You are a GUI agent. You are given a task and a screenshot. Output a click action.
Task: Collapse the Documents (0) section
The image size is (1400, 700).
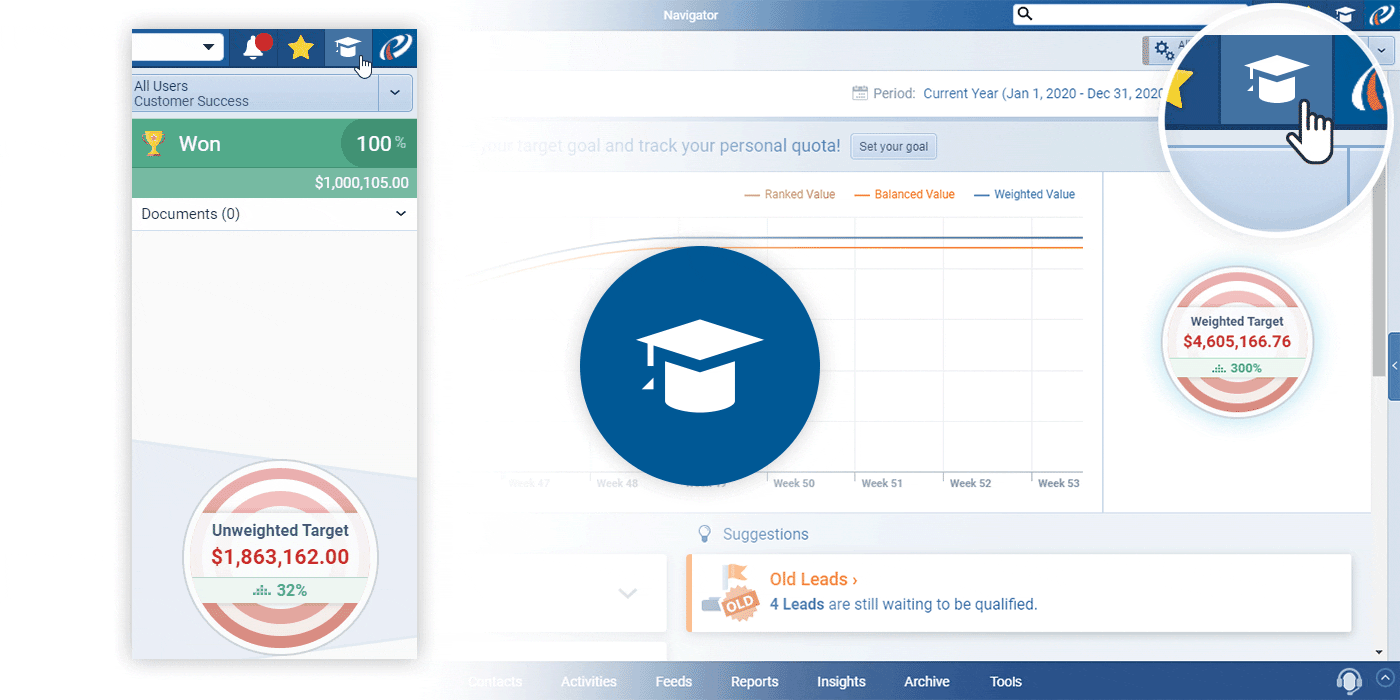click(400, 213)
